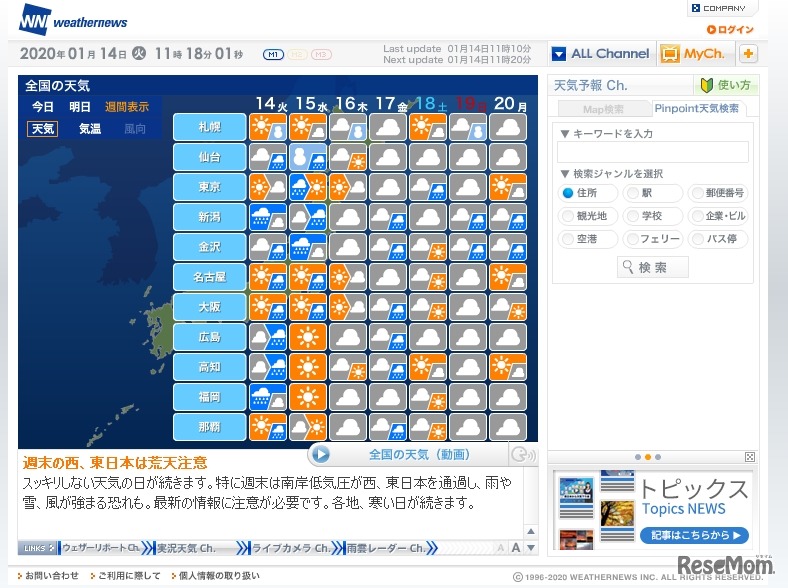
Task: Click the 広島 city button
Action: click(x=210, y=337)
